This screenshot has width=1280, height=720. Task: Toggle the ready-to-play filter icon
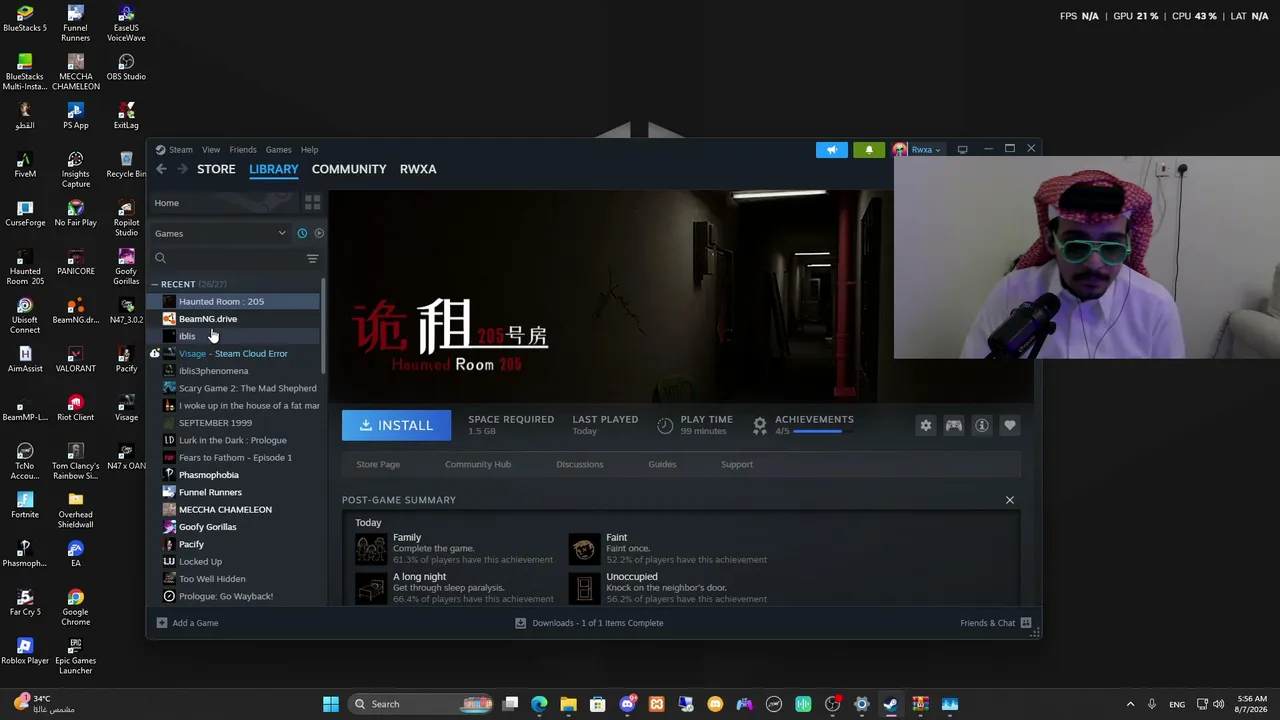(x=319, y=233)
